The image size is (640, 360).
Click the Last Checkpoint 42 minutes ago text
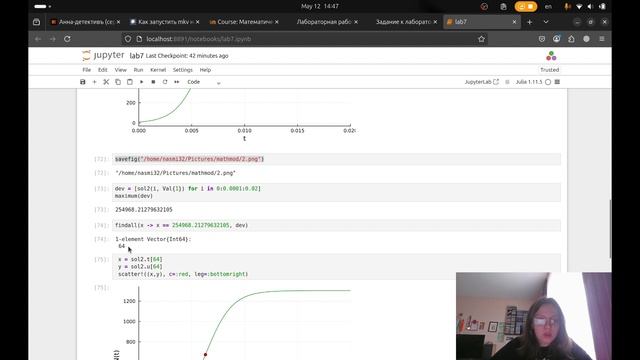[x=187, y=56]
